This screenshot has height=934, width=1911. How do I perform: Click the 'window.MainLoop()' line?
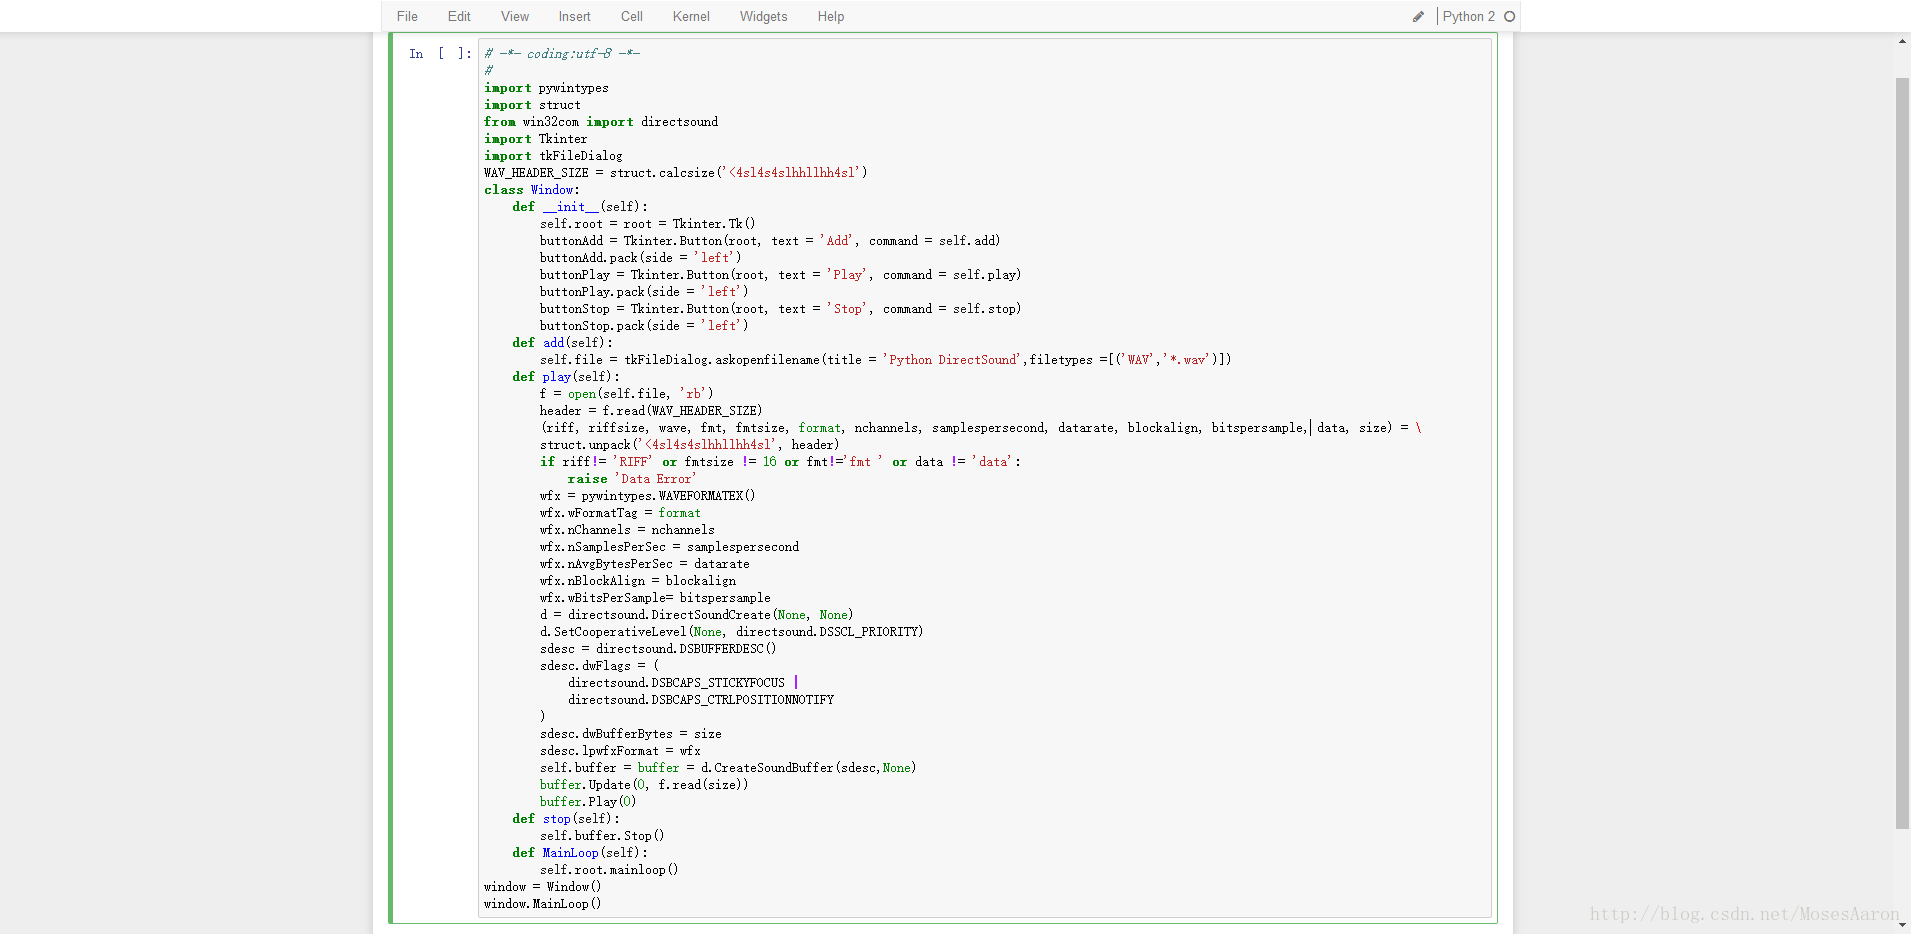[543, 904]
